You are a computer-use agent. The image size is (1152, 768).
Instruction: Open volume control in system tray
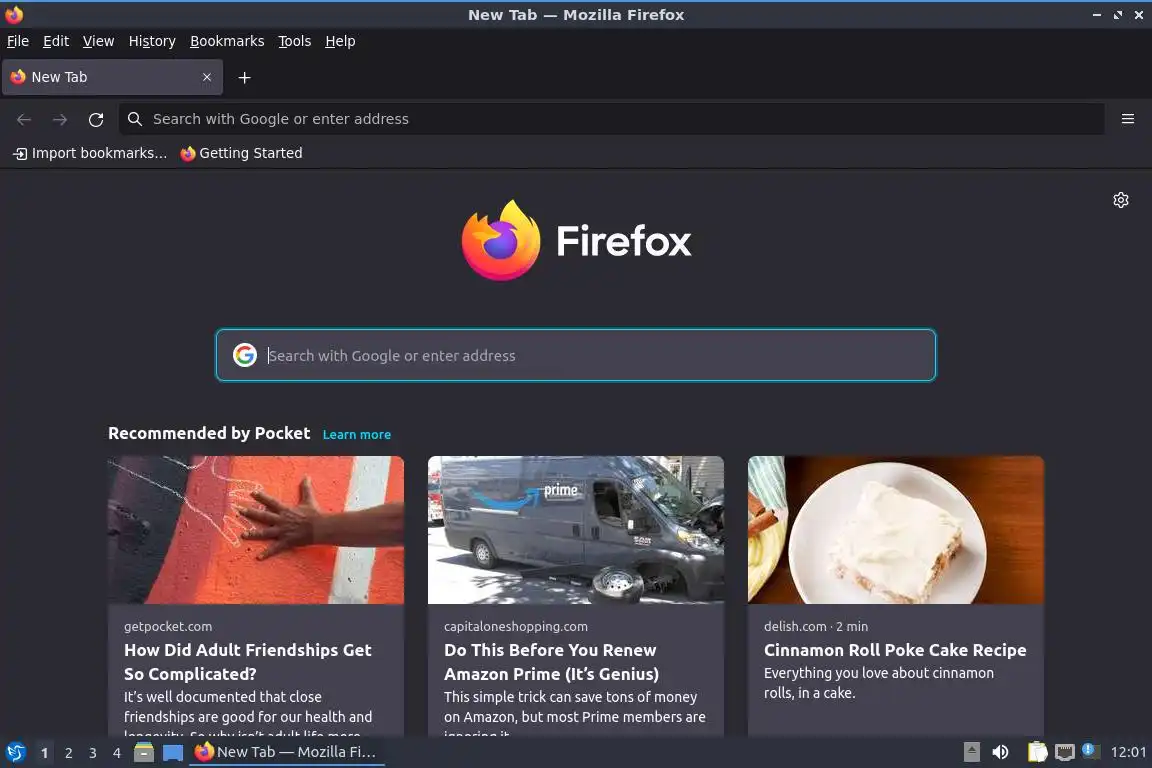1000,752
